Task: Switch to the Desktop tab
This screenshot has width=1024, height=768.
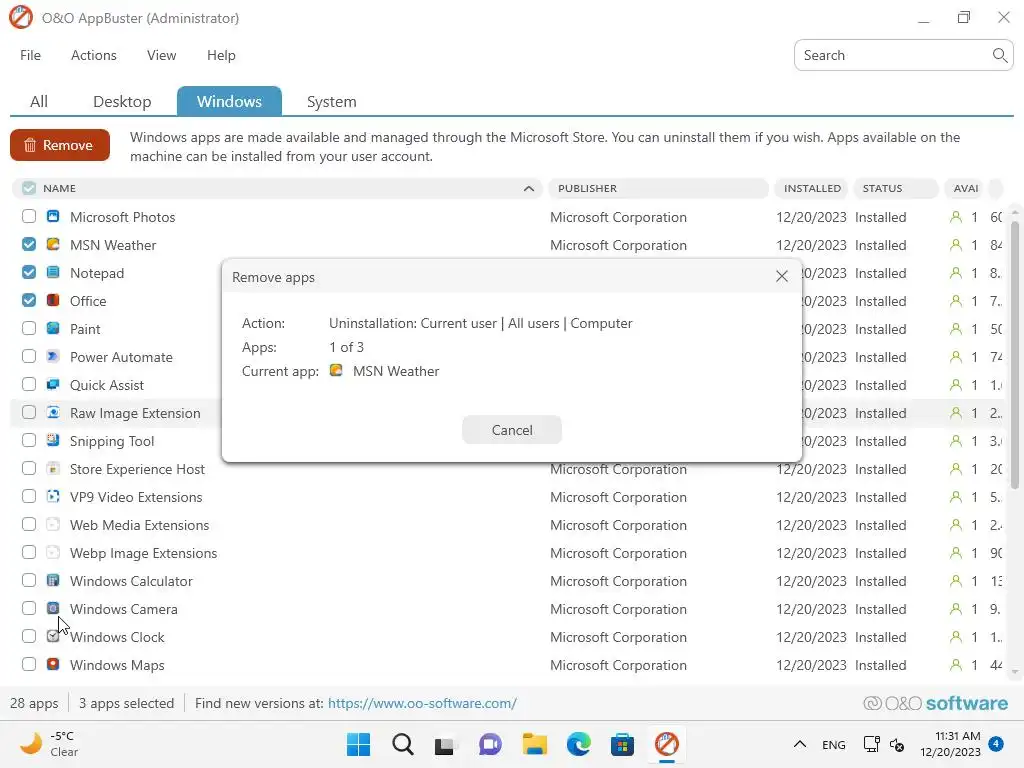Action: (122, 101)
